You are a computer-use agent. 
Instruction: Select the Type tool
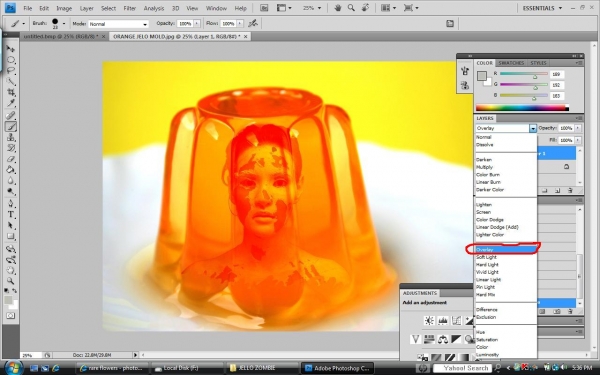(11, 215)
